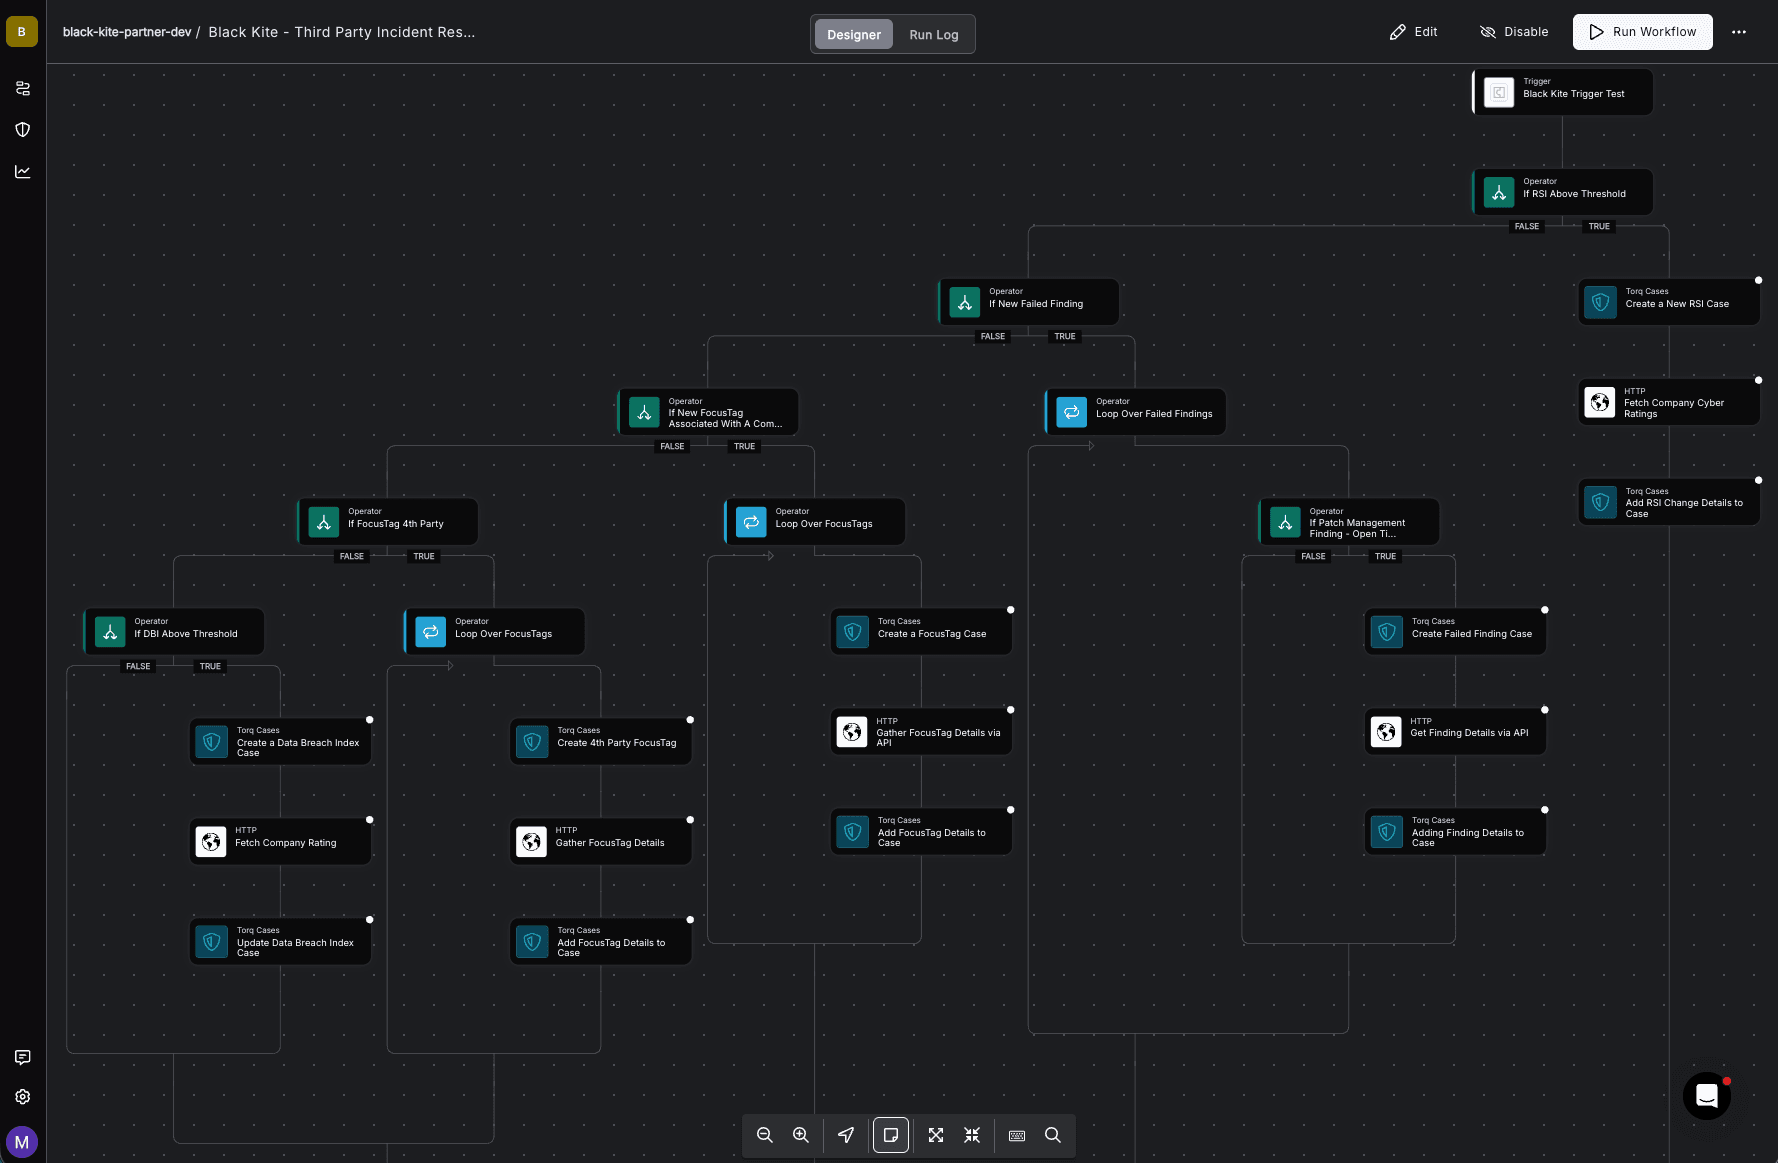Select the Add RSI Change Details to Case node
1778x1163 pixels.
(x=1669, y=502)
